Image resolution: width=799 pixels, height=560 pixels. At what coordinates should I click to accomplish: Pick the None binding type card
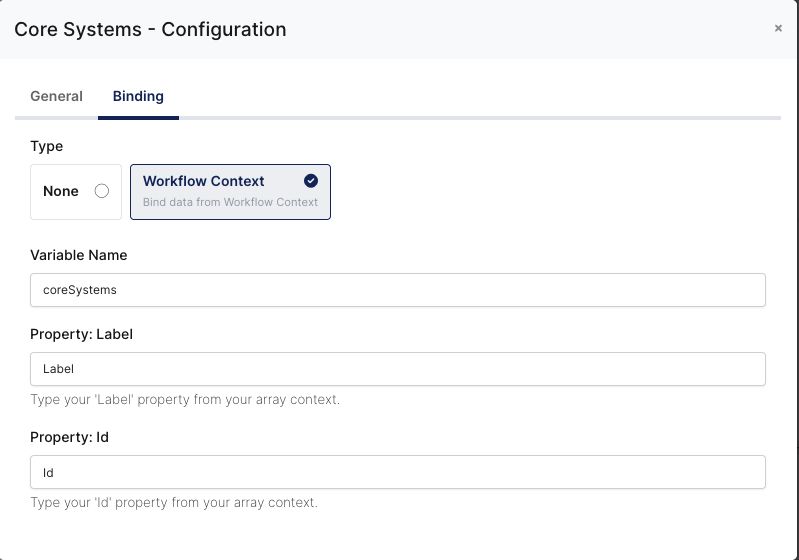tap(76, 192)
